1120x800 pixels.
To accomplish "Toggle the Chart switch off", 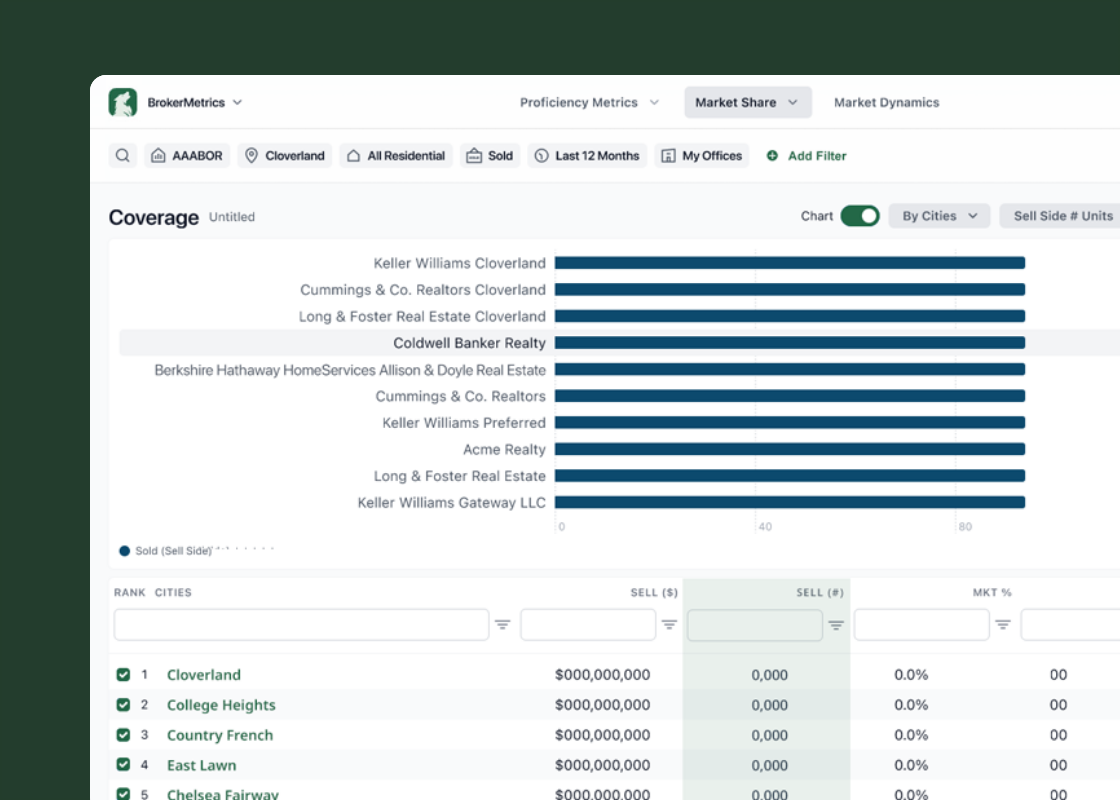I will click(x=860, y=216).
